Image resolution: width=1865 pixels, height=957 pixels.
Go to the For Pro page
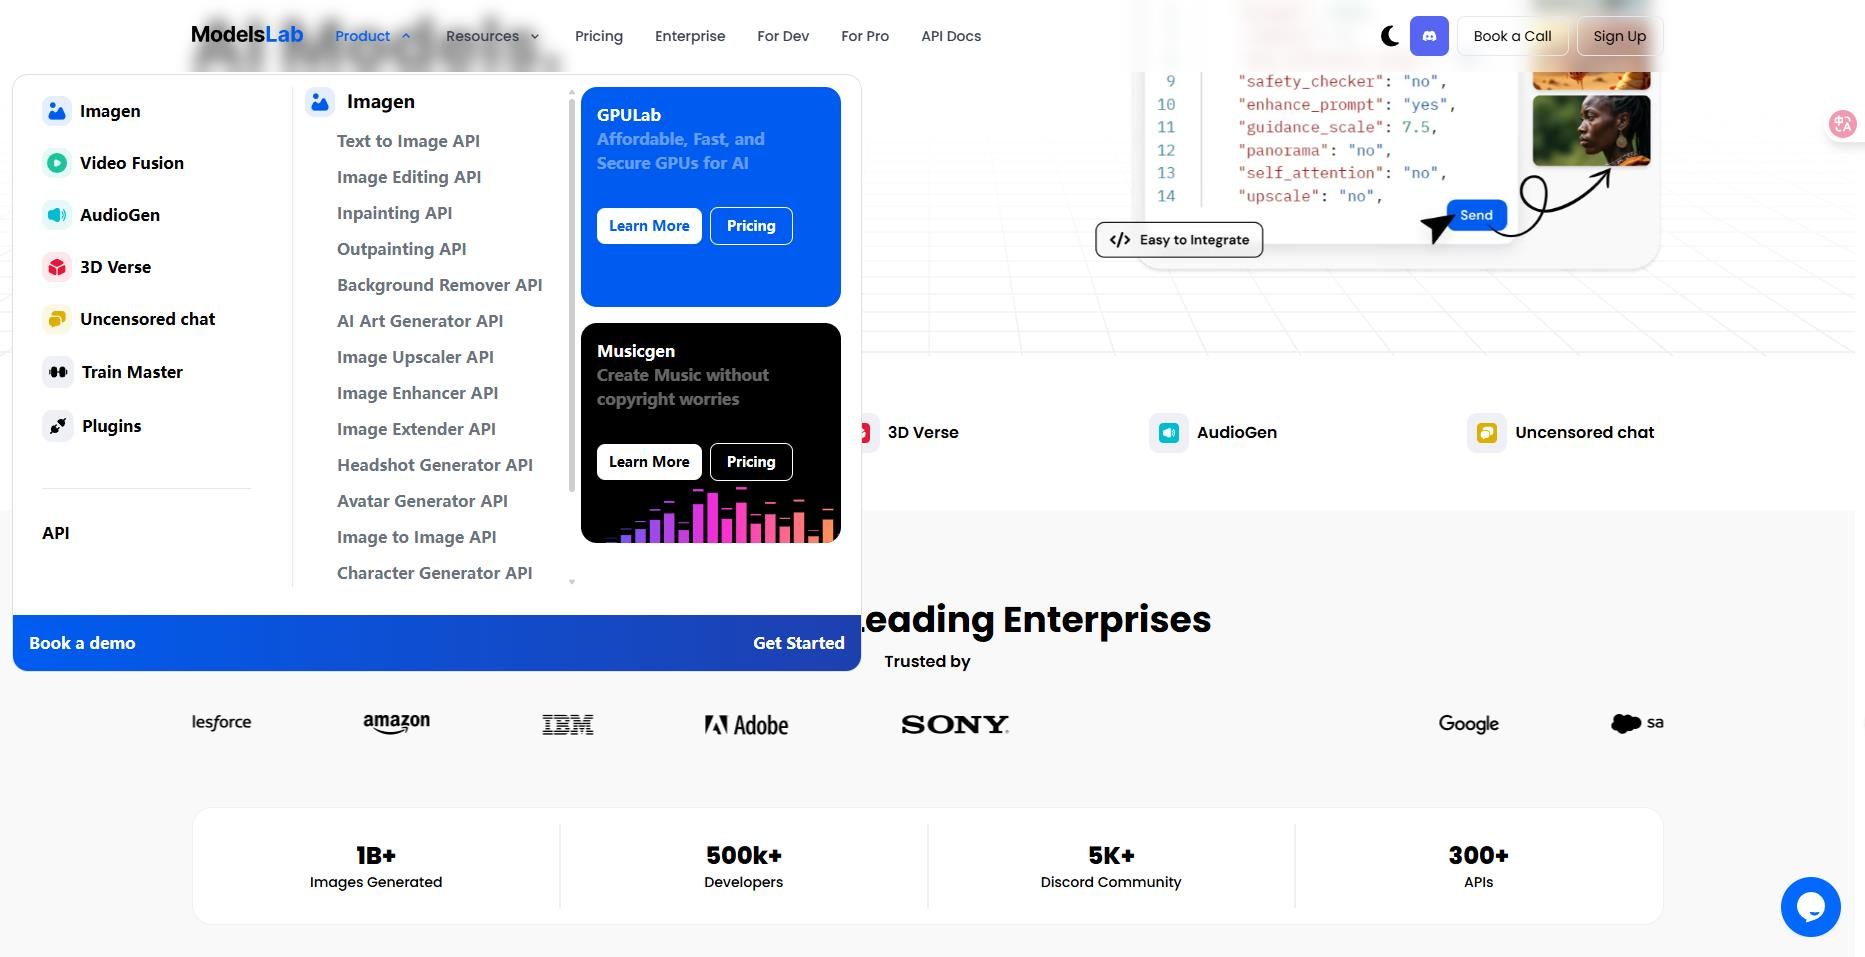(865, 36)
